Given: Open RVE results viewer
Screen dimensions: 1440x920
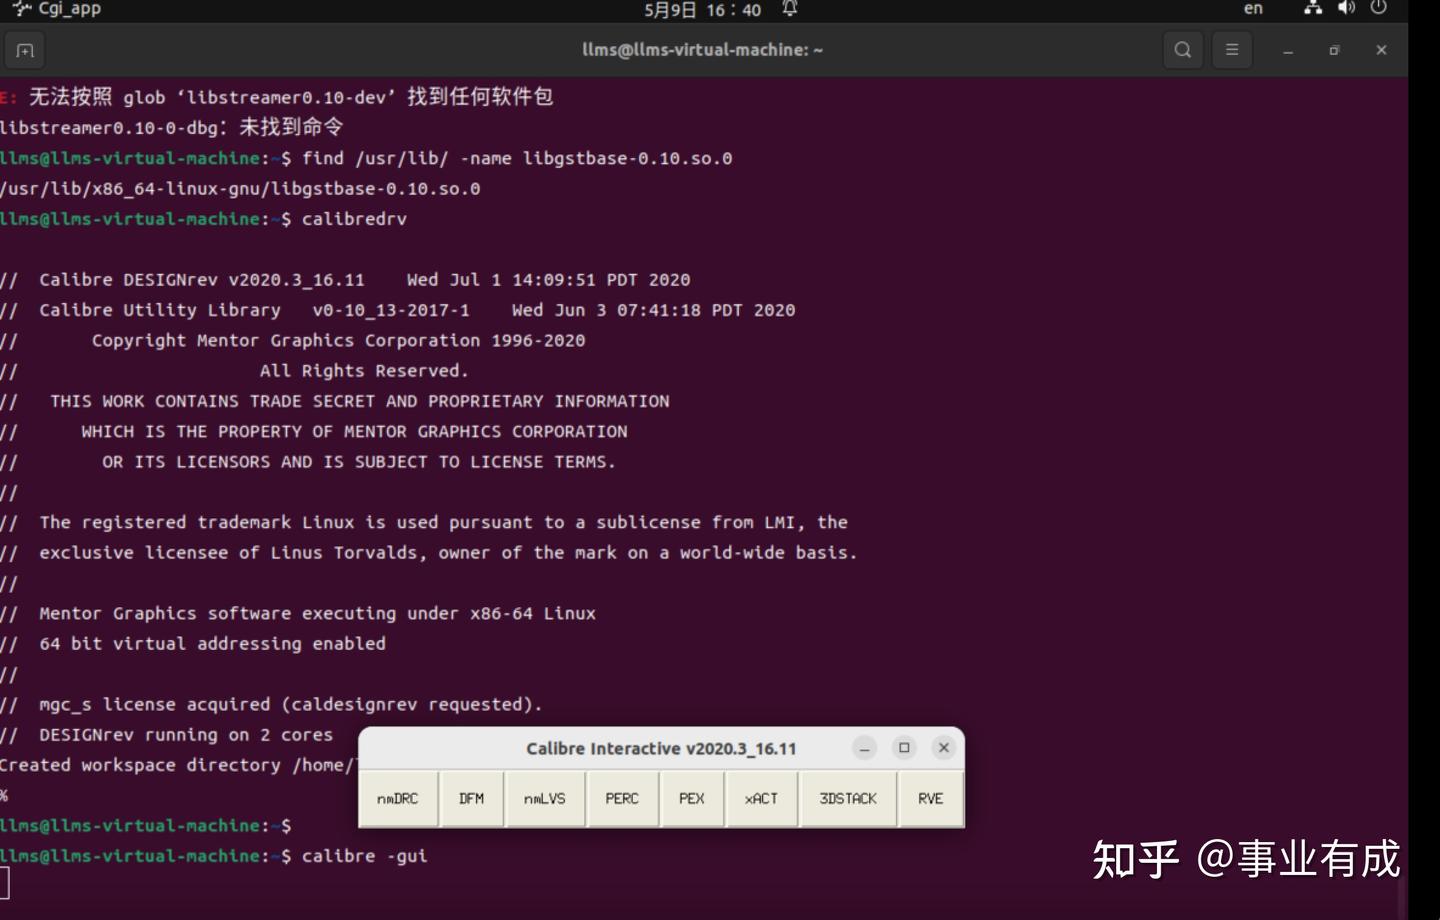Looking at the screenshot, I should click(930, 798).
